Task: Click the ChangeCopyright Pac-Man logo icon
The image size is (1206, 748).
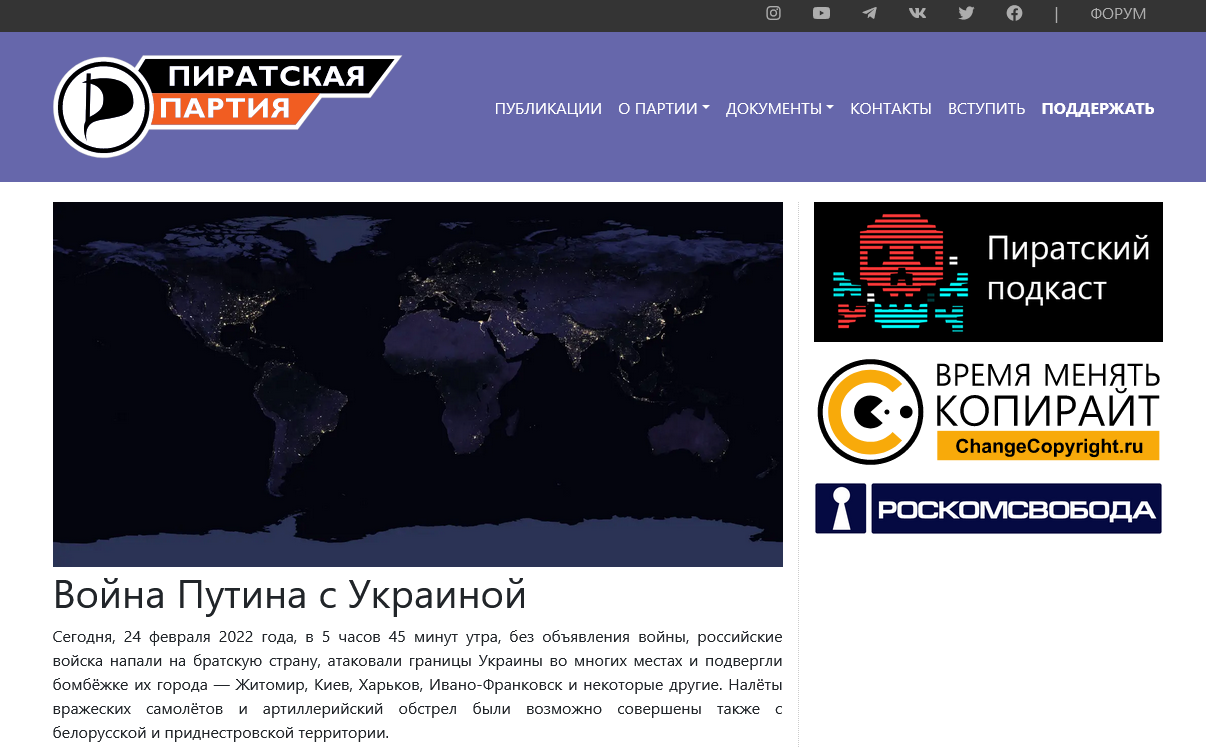Action: (869, 411)
